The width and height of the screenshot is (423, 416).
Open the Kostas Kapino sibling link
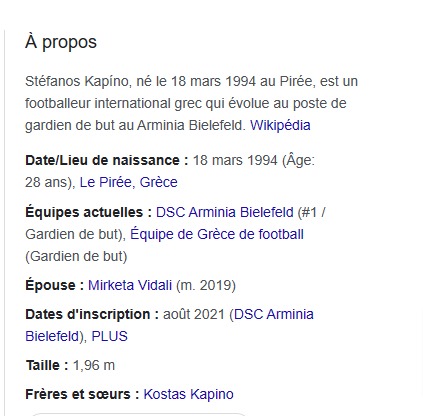[188, 394]
